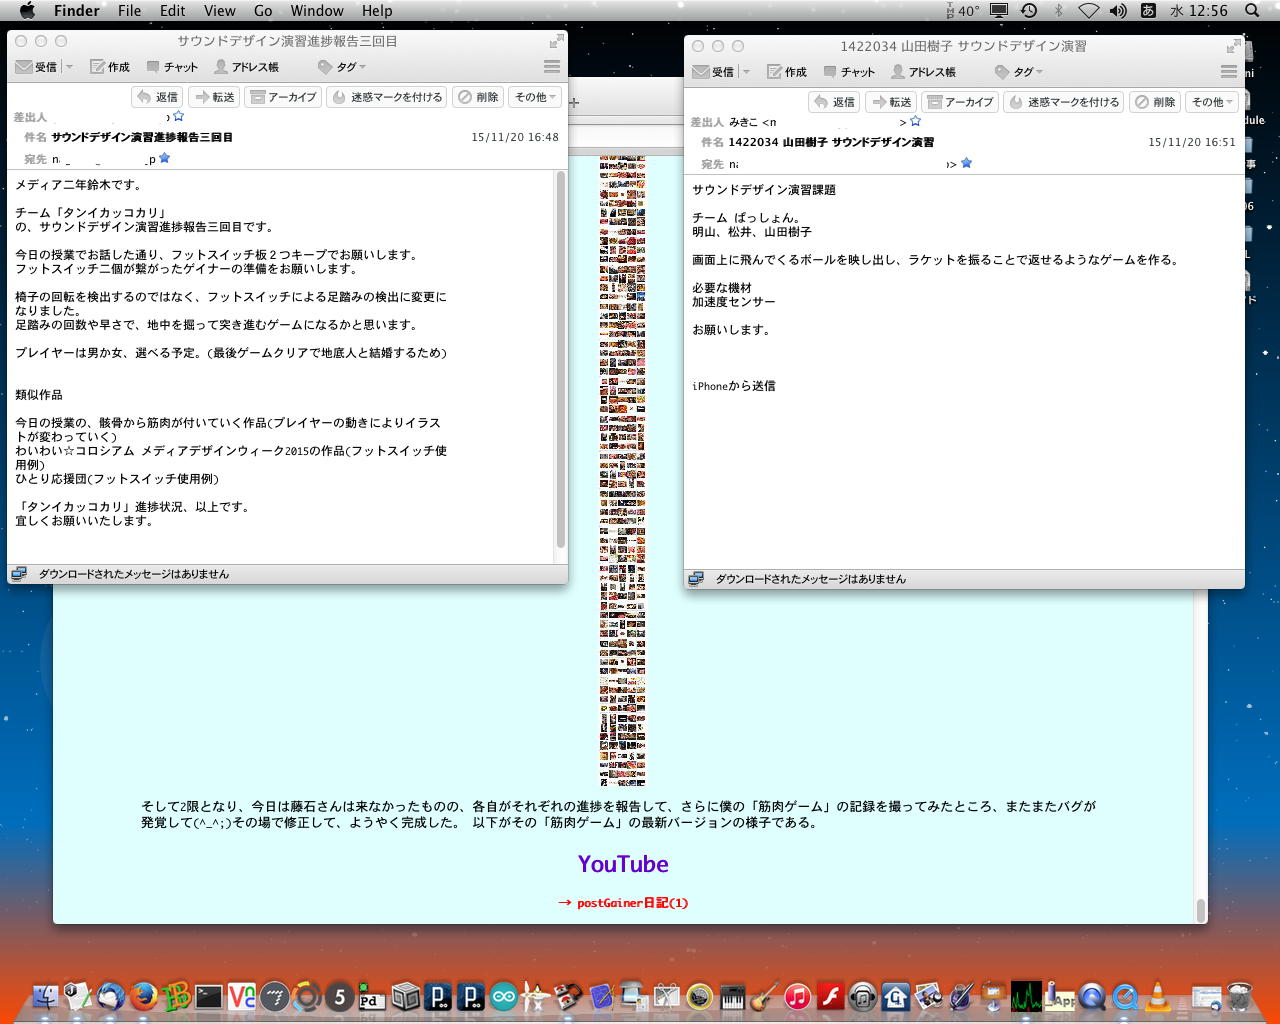Click 削除 in the right mail window

point(1154,102)
